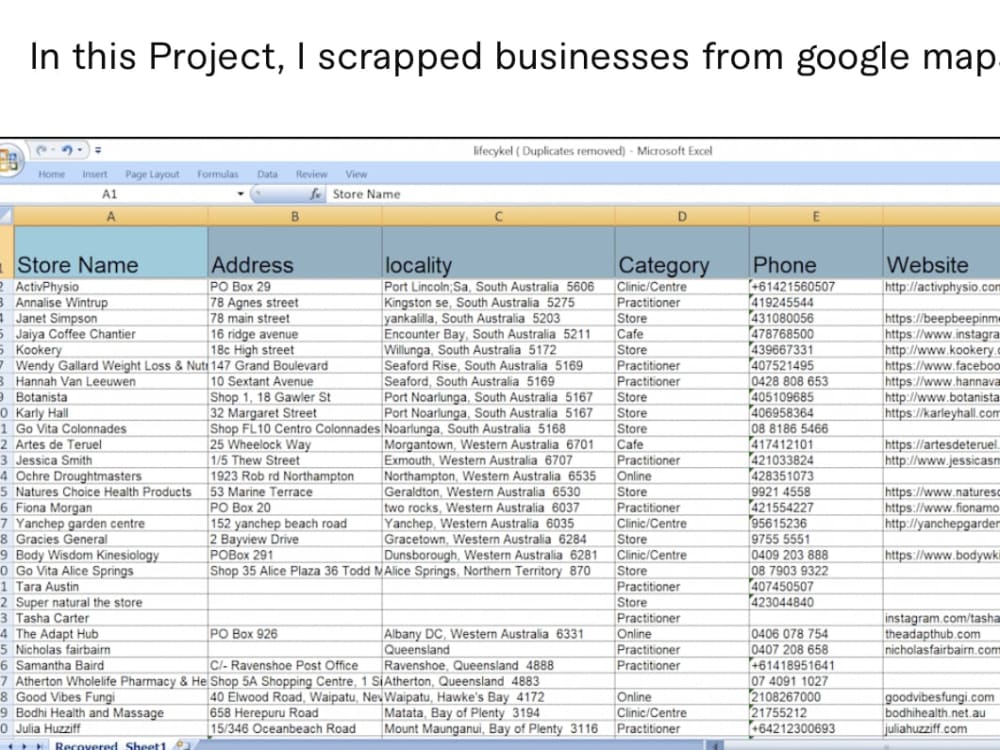Select the 08 8186 5466 phone cell
The image size is (1000, 750).
[816, 429]
